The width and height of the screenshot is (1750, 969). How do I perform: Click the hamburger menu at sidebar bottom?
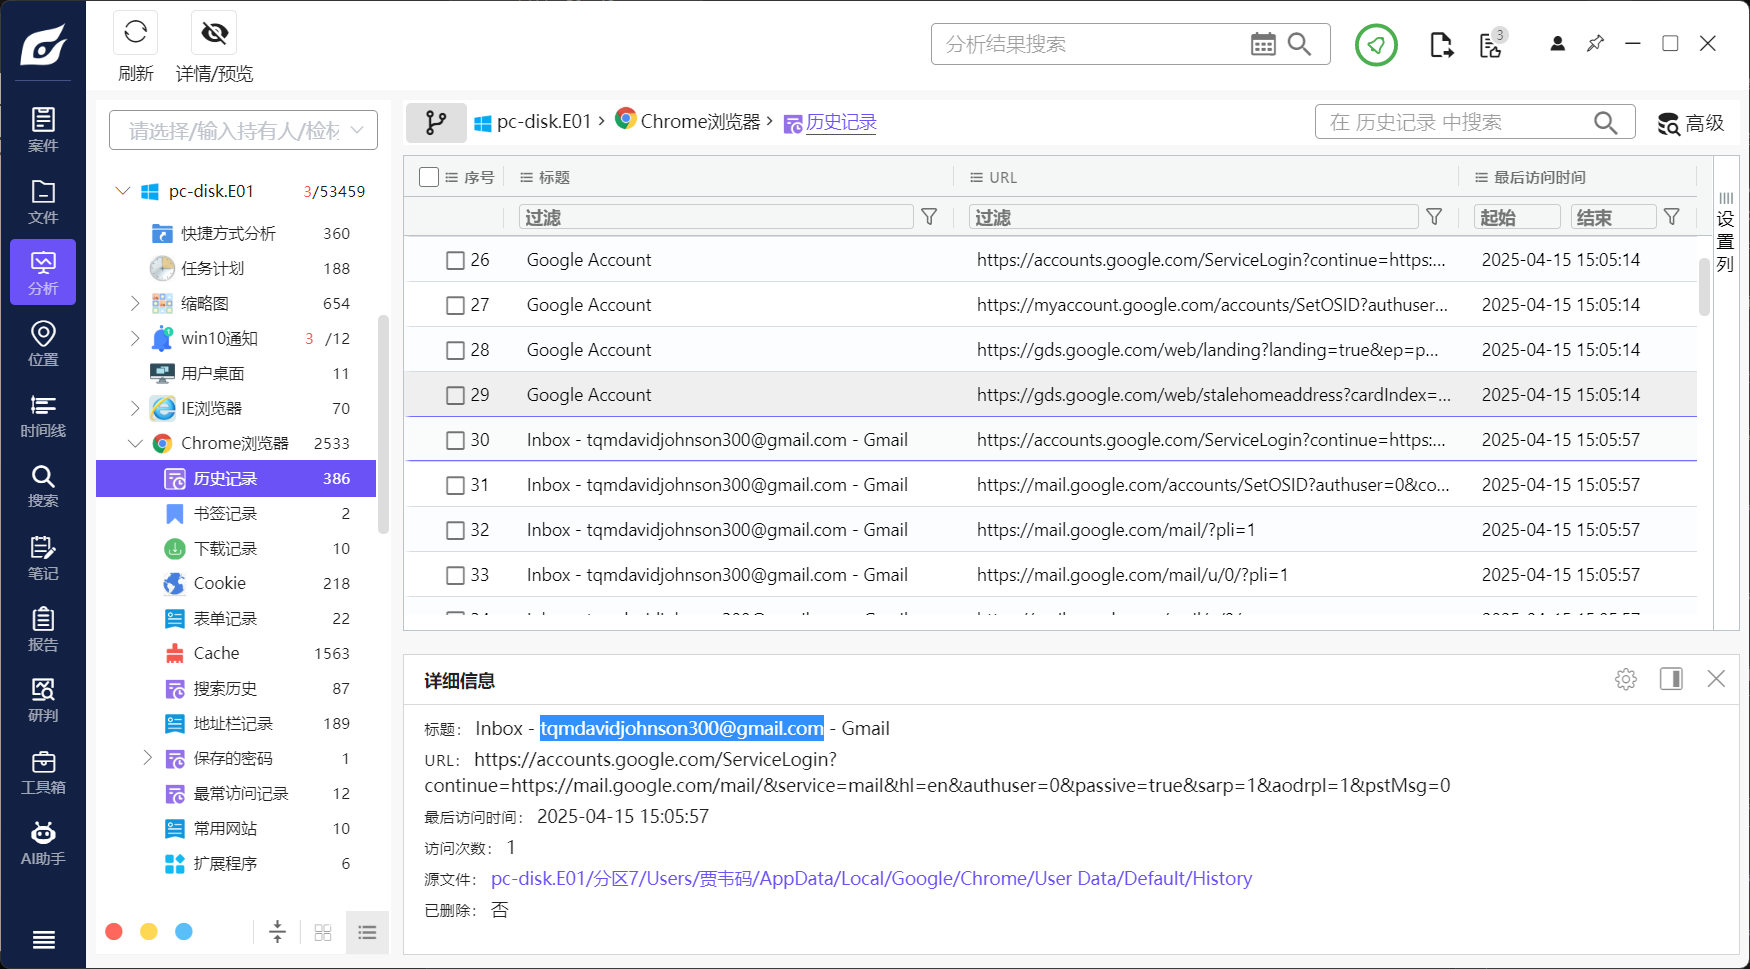coord(43,939)
